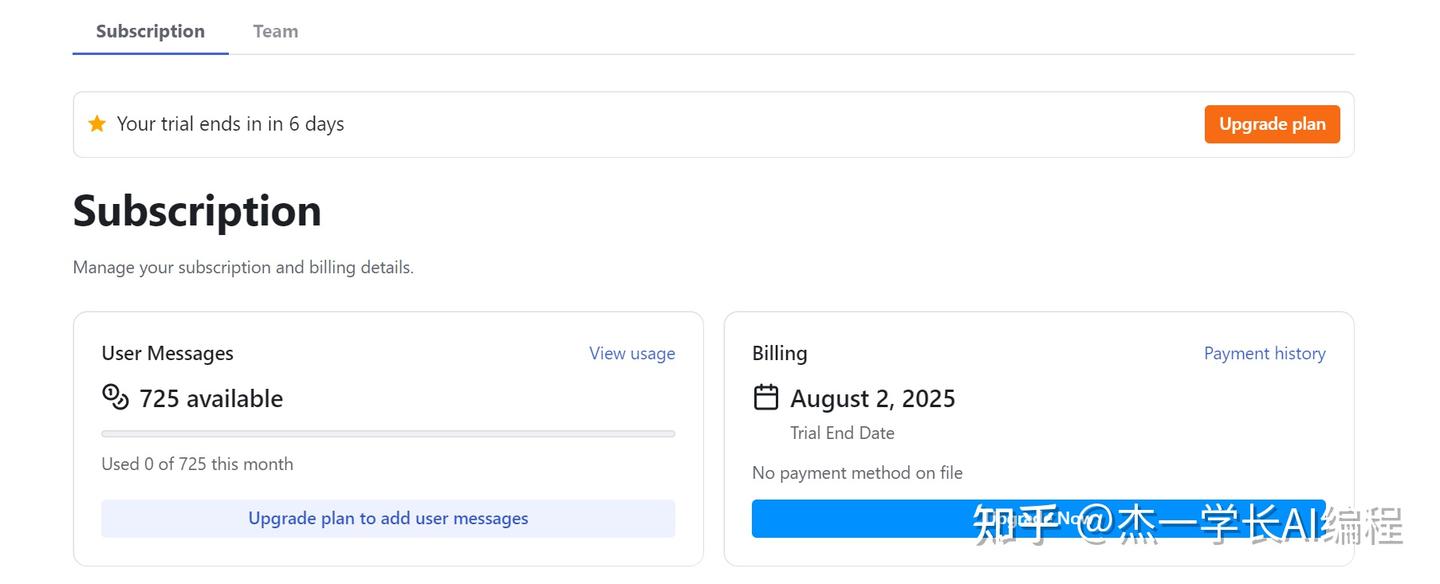Select the Billing card title
Image resolution: width=1440 pixels, height=584 pixels.
pos(779,353)
